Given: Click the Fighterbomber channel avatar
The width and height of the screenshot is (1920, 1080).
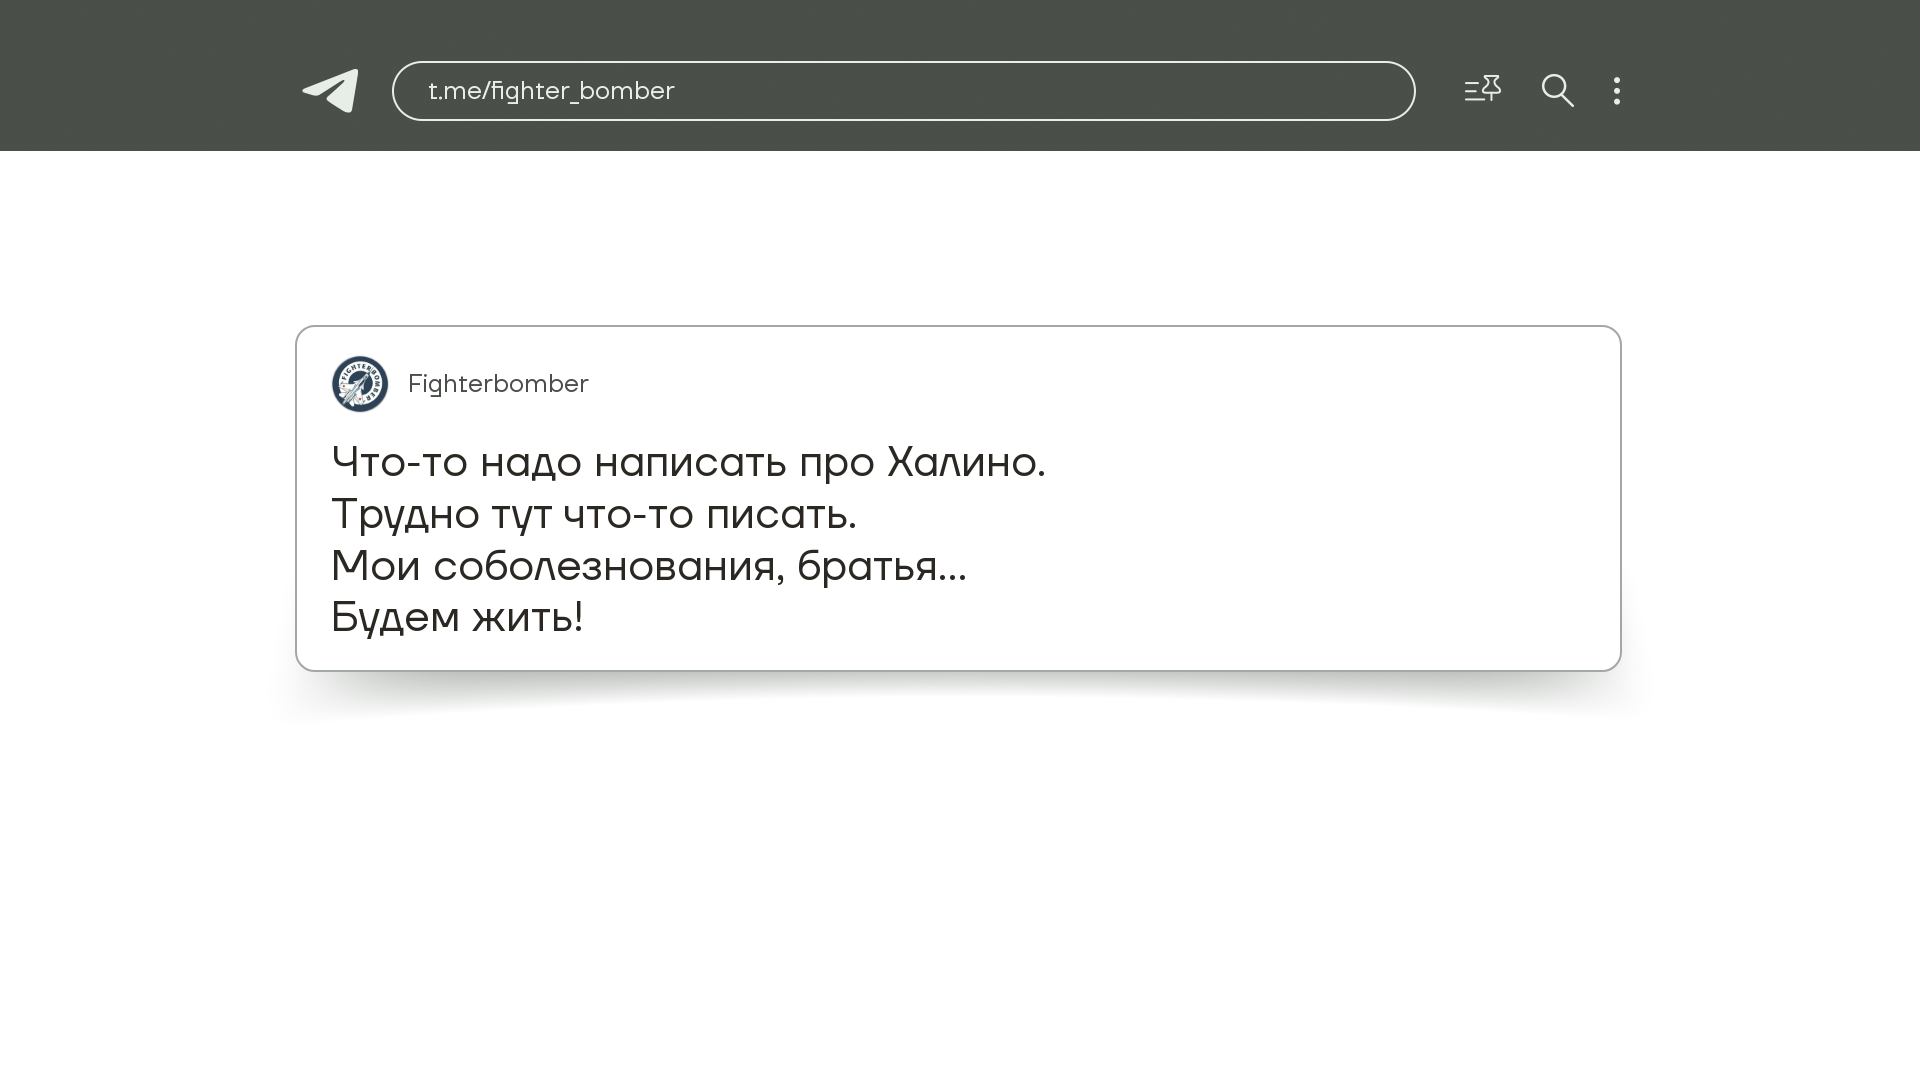Looking at the screenshot, I should click(360, 384).
